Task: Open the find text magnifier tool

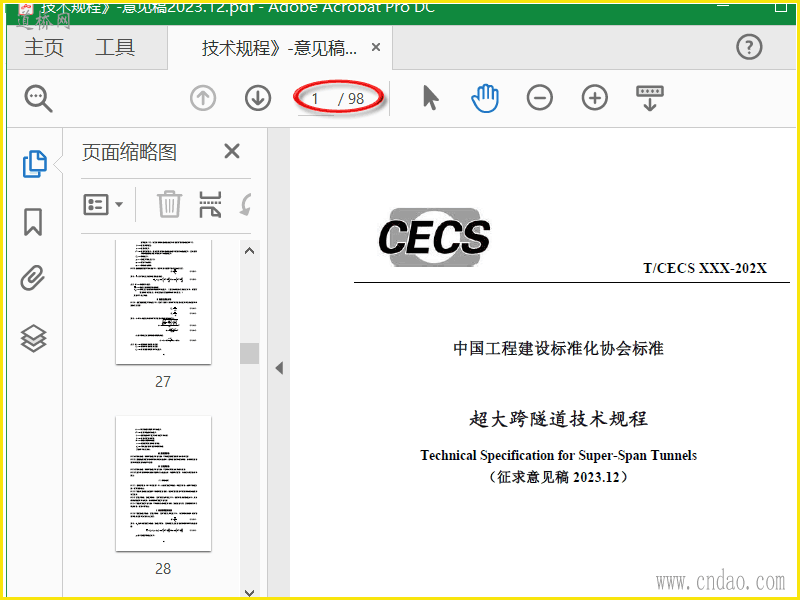Action: pyautogui.click(x=38, y=98)
